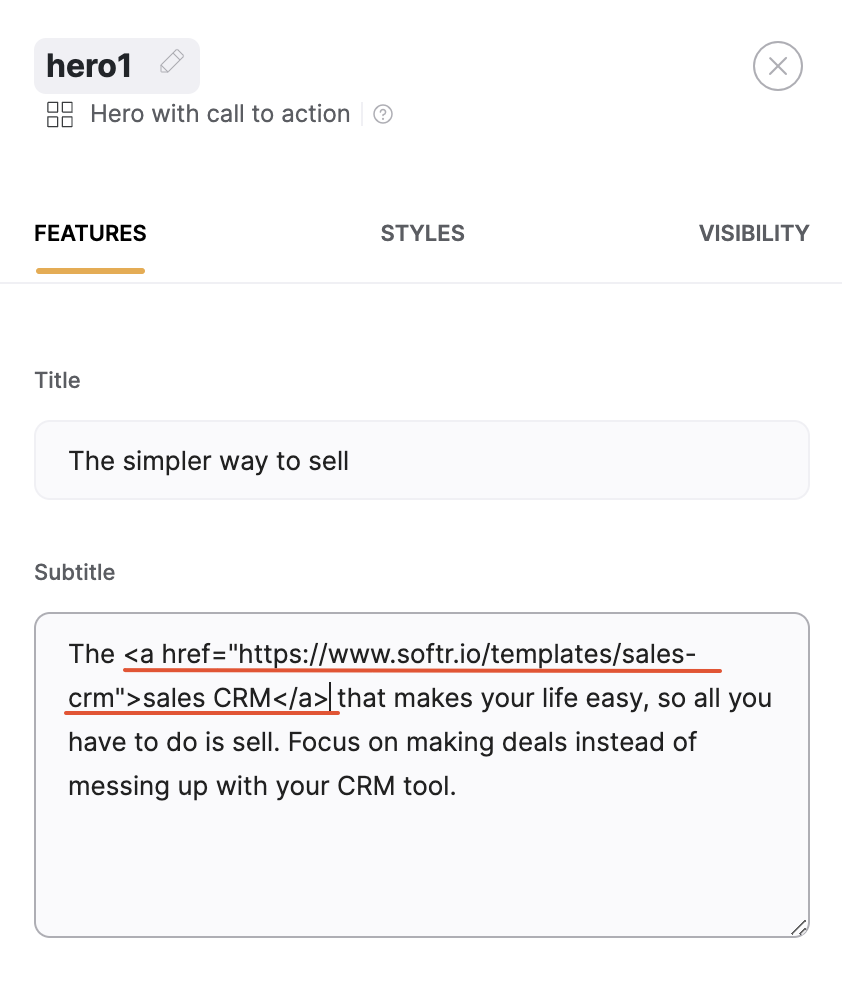Image resolution: width=842 pixels, height=1000 pixels.
Task: Switch to the STYLES tab
Action: [422, 233]
